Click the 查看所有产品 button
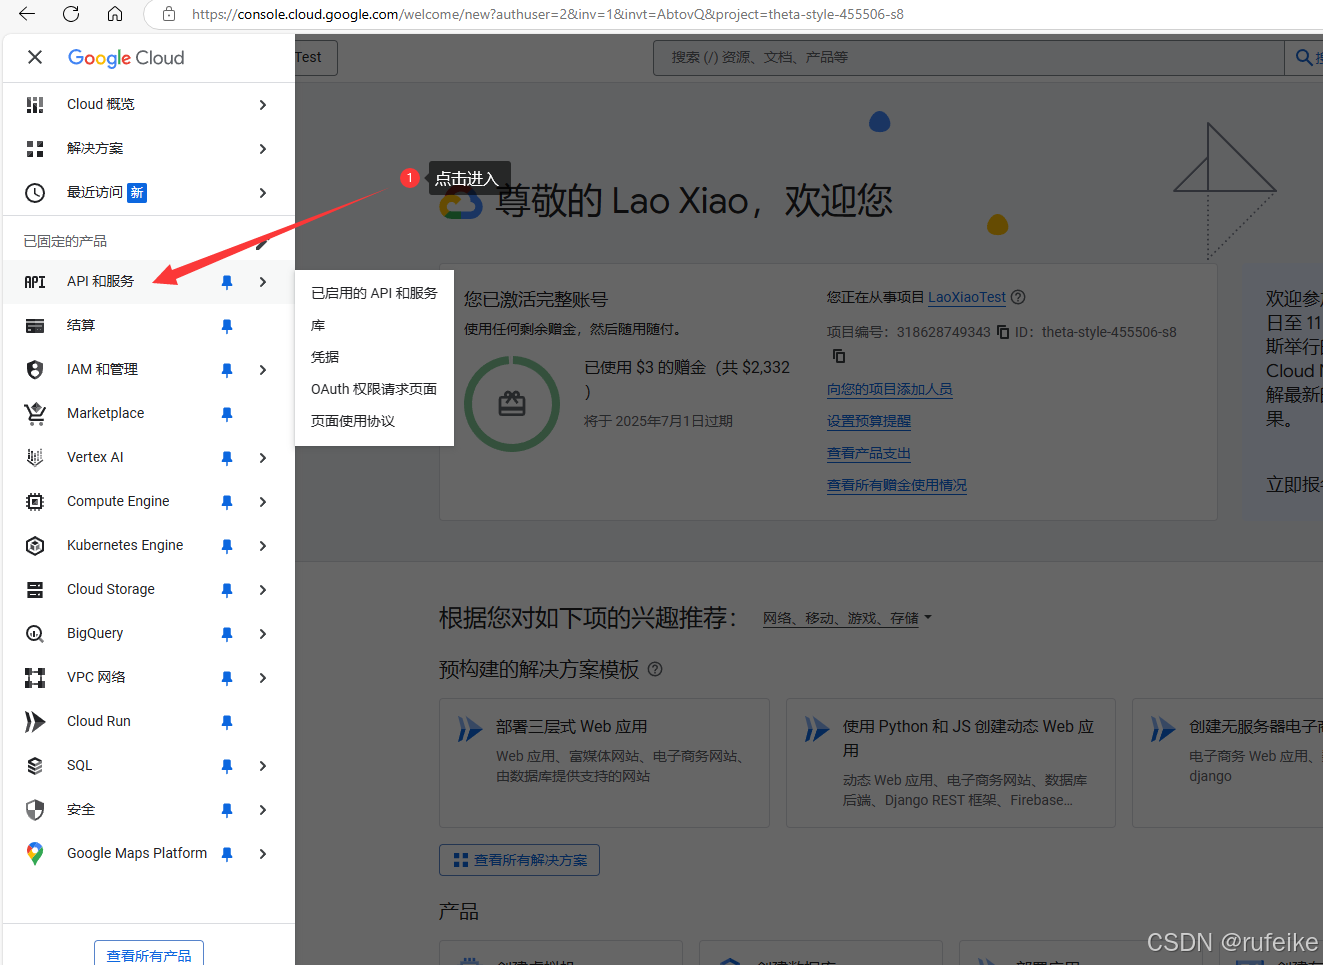 (x=149, y=955)
